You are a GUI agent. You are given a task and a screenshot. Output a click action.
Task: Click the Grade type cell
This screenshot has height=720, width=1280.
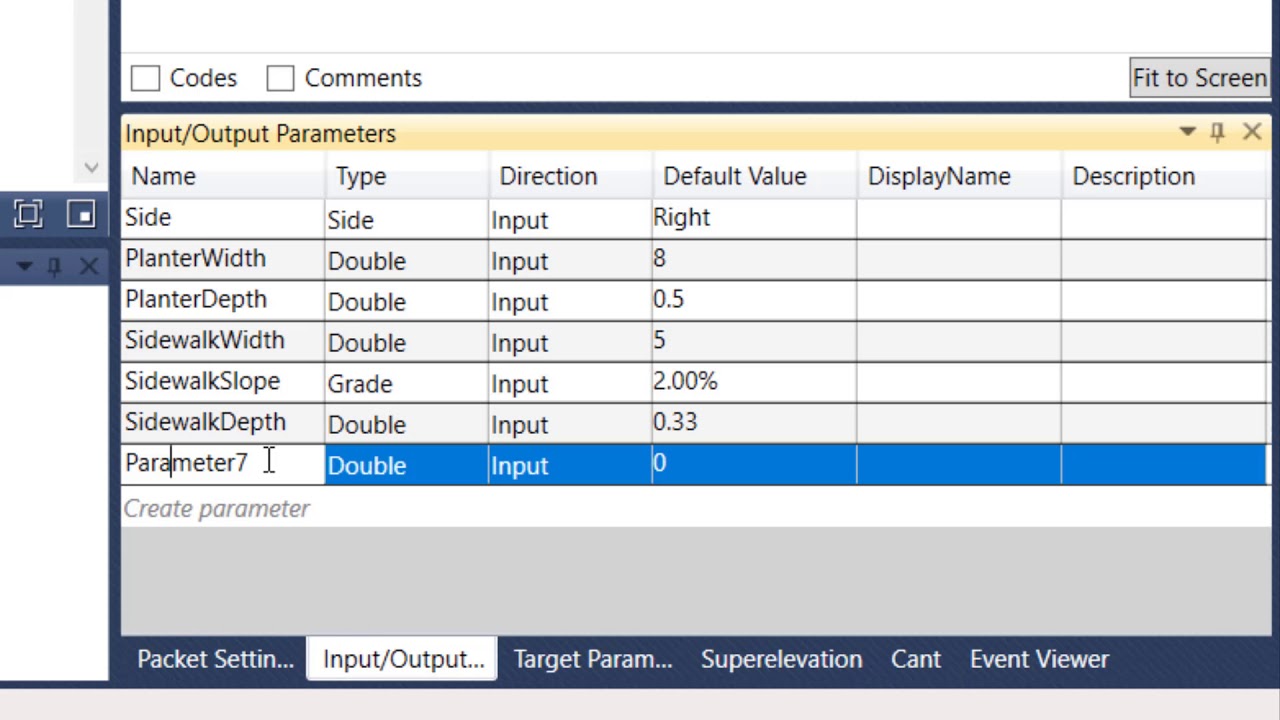(407, 383)
